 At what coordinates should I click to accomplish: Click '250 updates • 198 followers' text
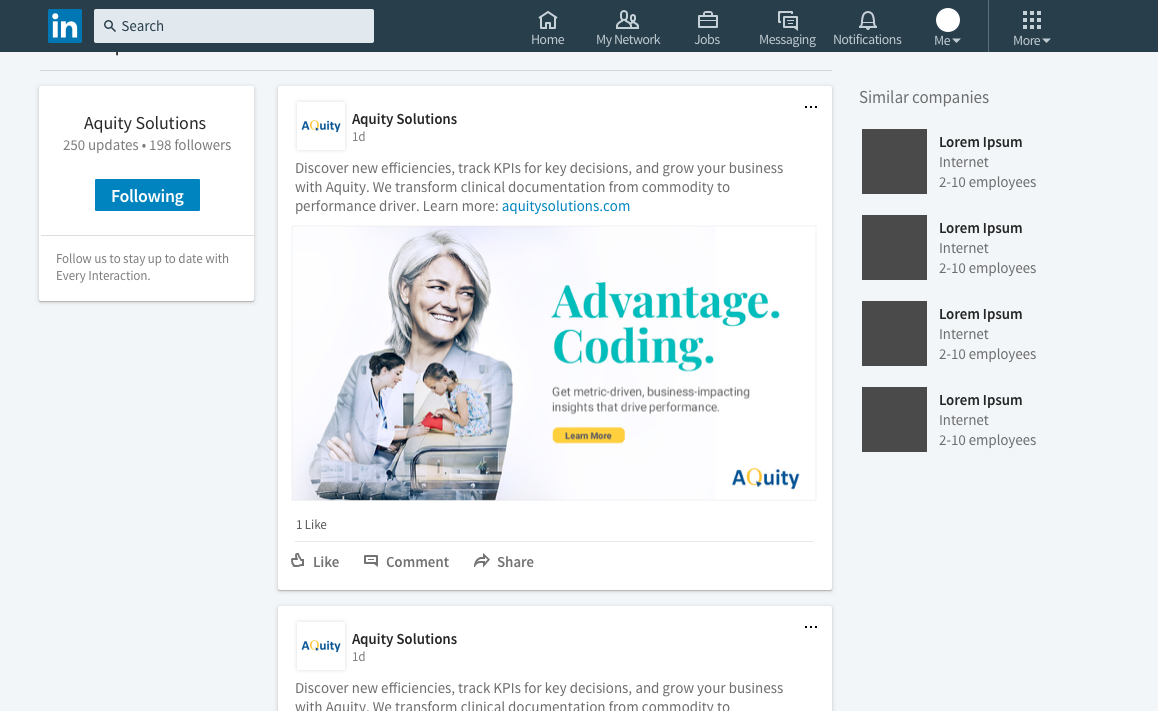pos(147,145)
